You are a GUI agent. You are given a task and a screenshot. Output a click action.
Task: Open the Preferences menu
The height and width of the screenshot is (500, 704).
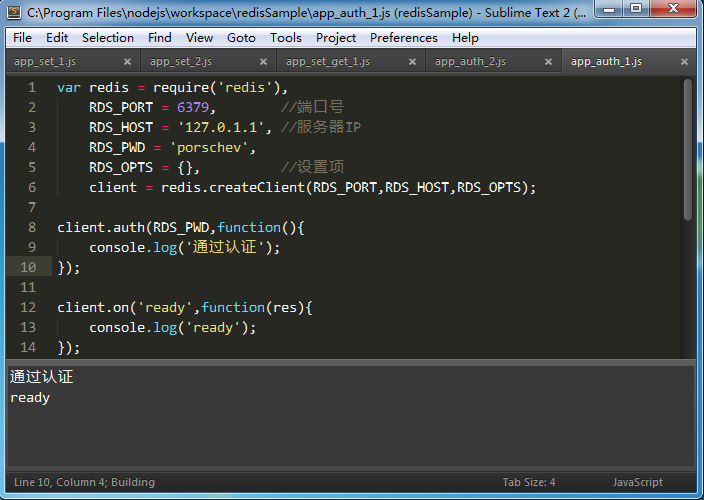[x=403, y=38]
